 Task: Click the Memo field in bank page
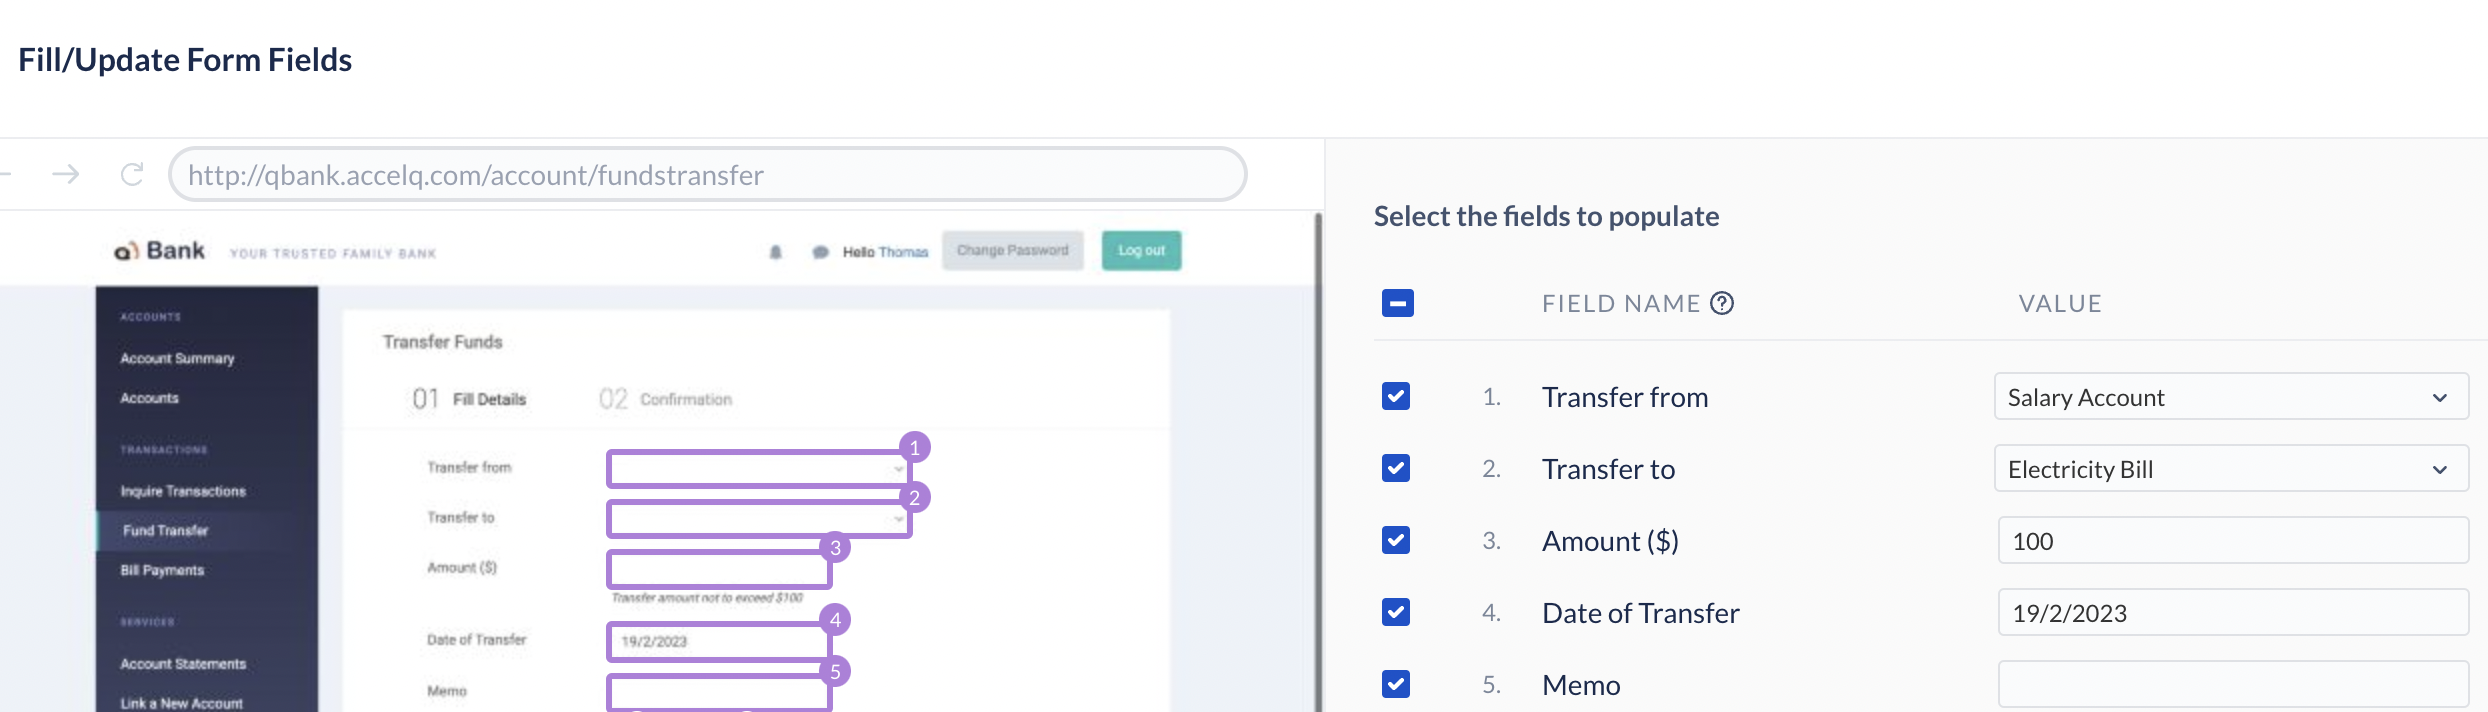tap(719, 692)
